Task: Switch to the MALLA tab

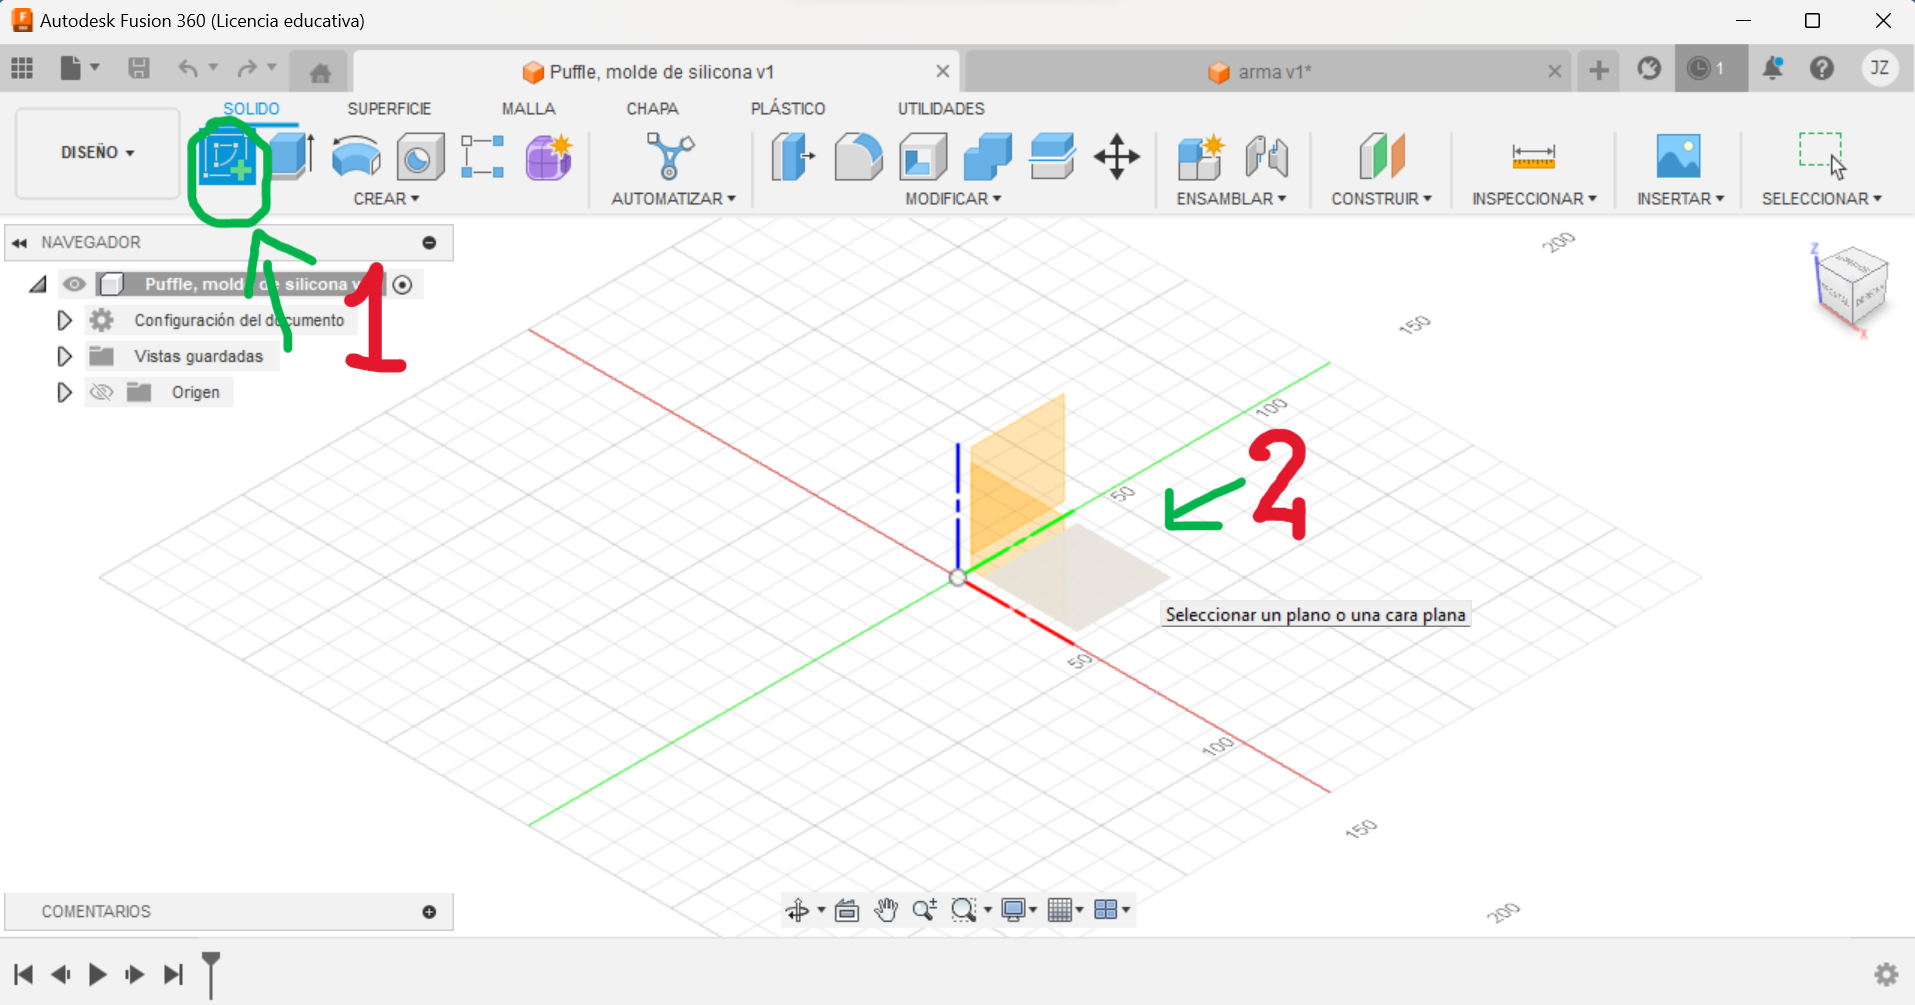Action: coord(528,109)
